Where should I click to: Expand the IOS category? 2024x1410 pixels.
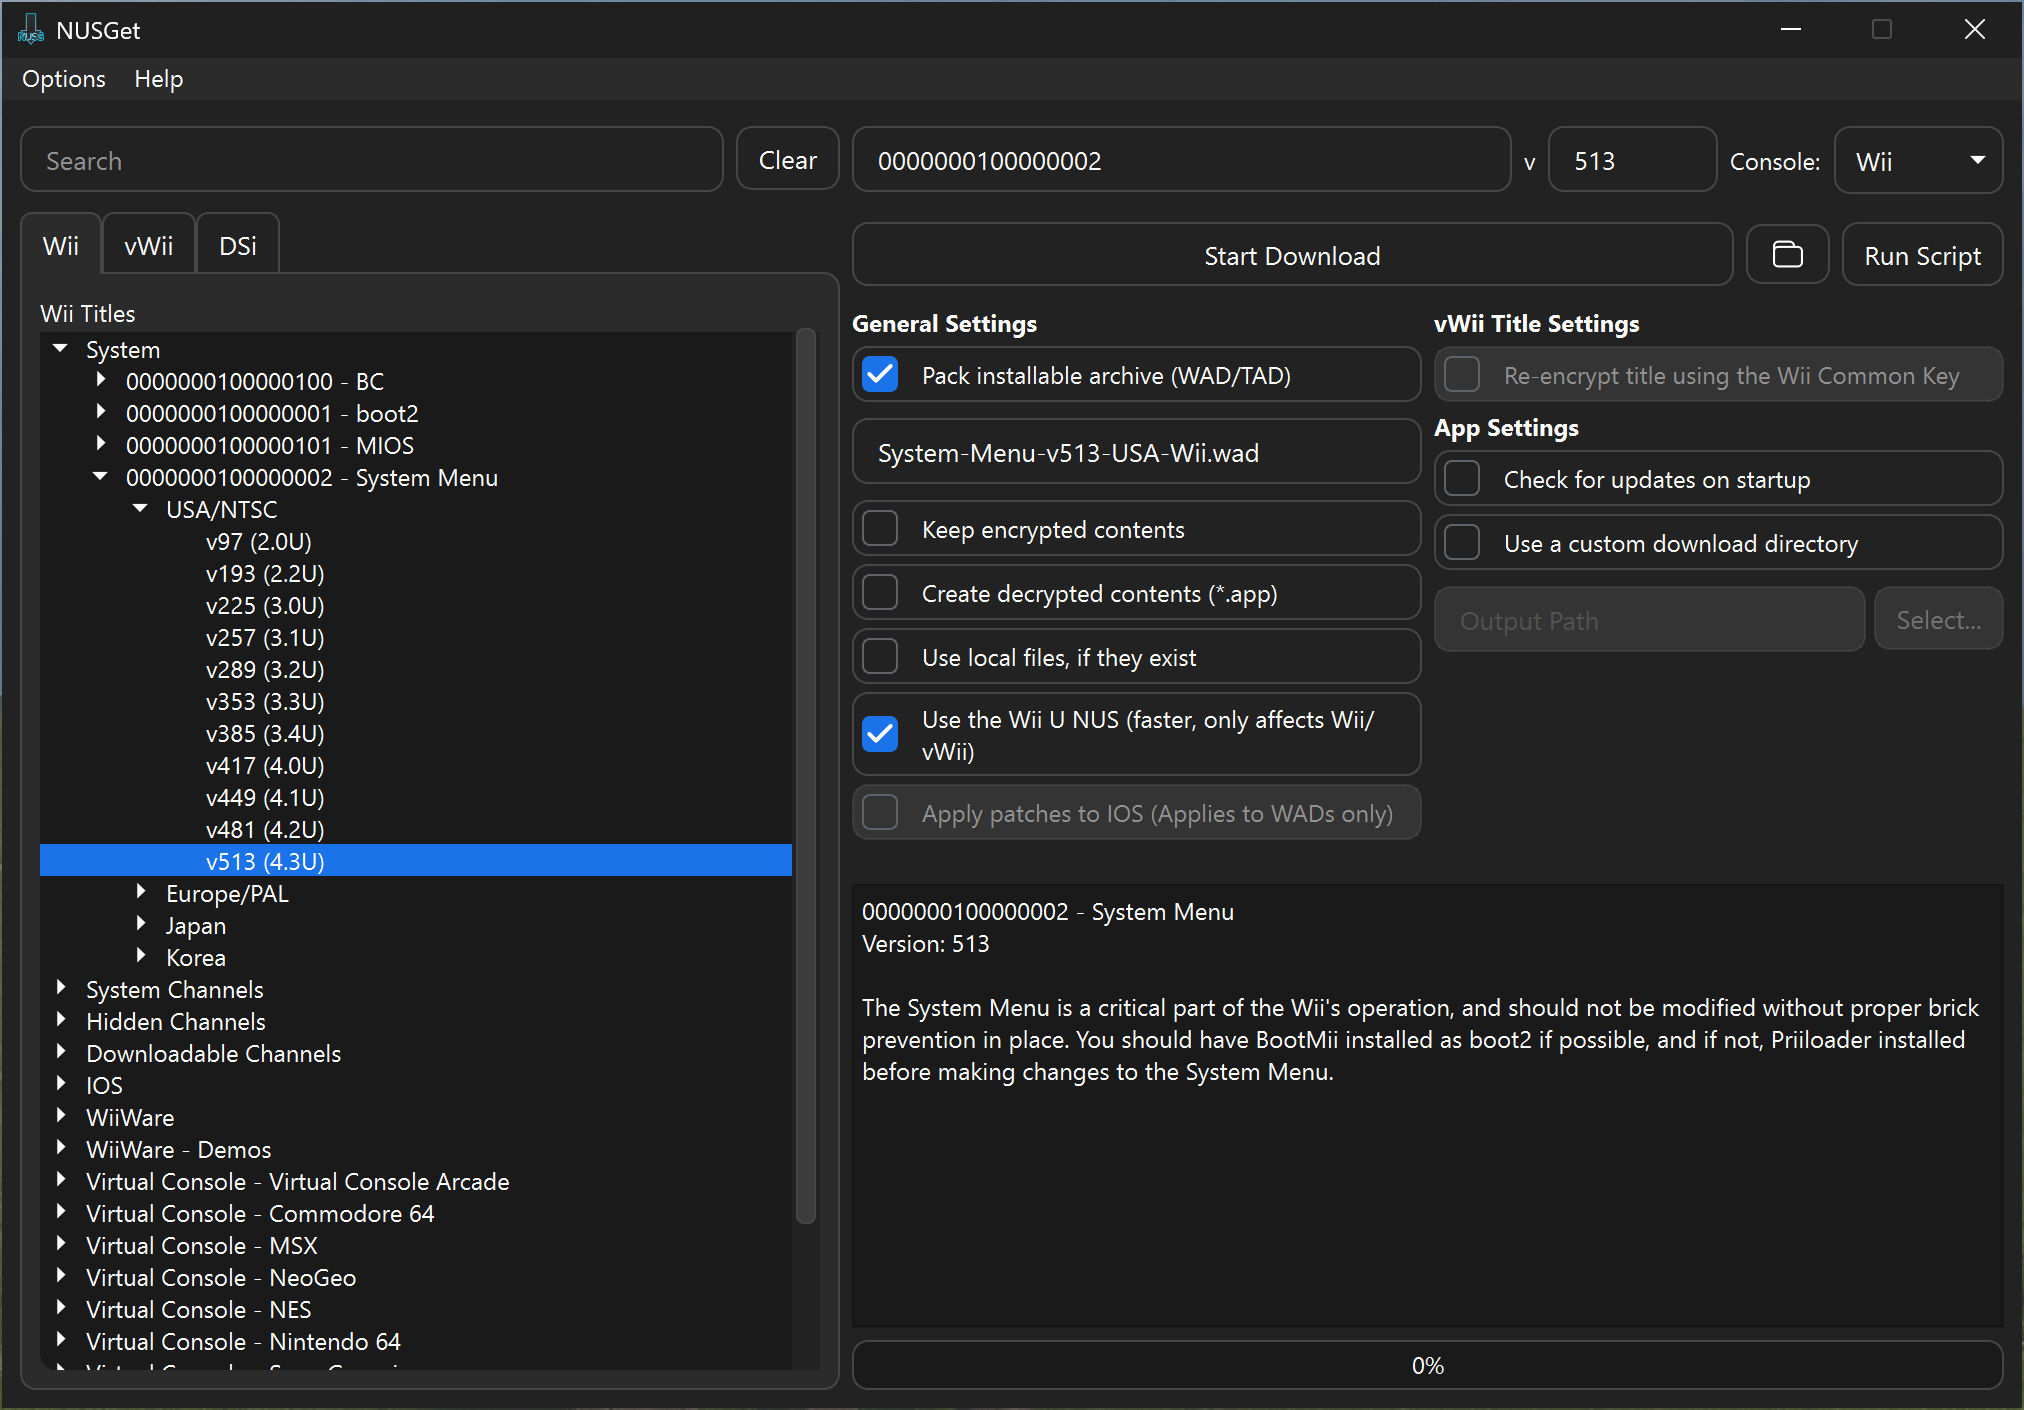pyautogui.click(x=61, y=1084)
